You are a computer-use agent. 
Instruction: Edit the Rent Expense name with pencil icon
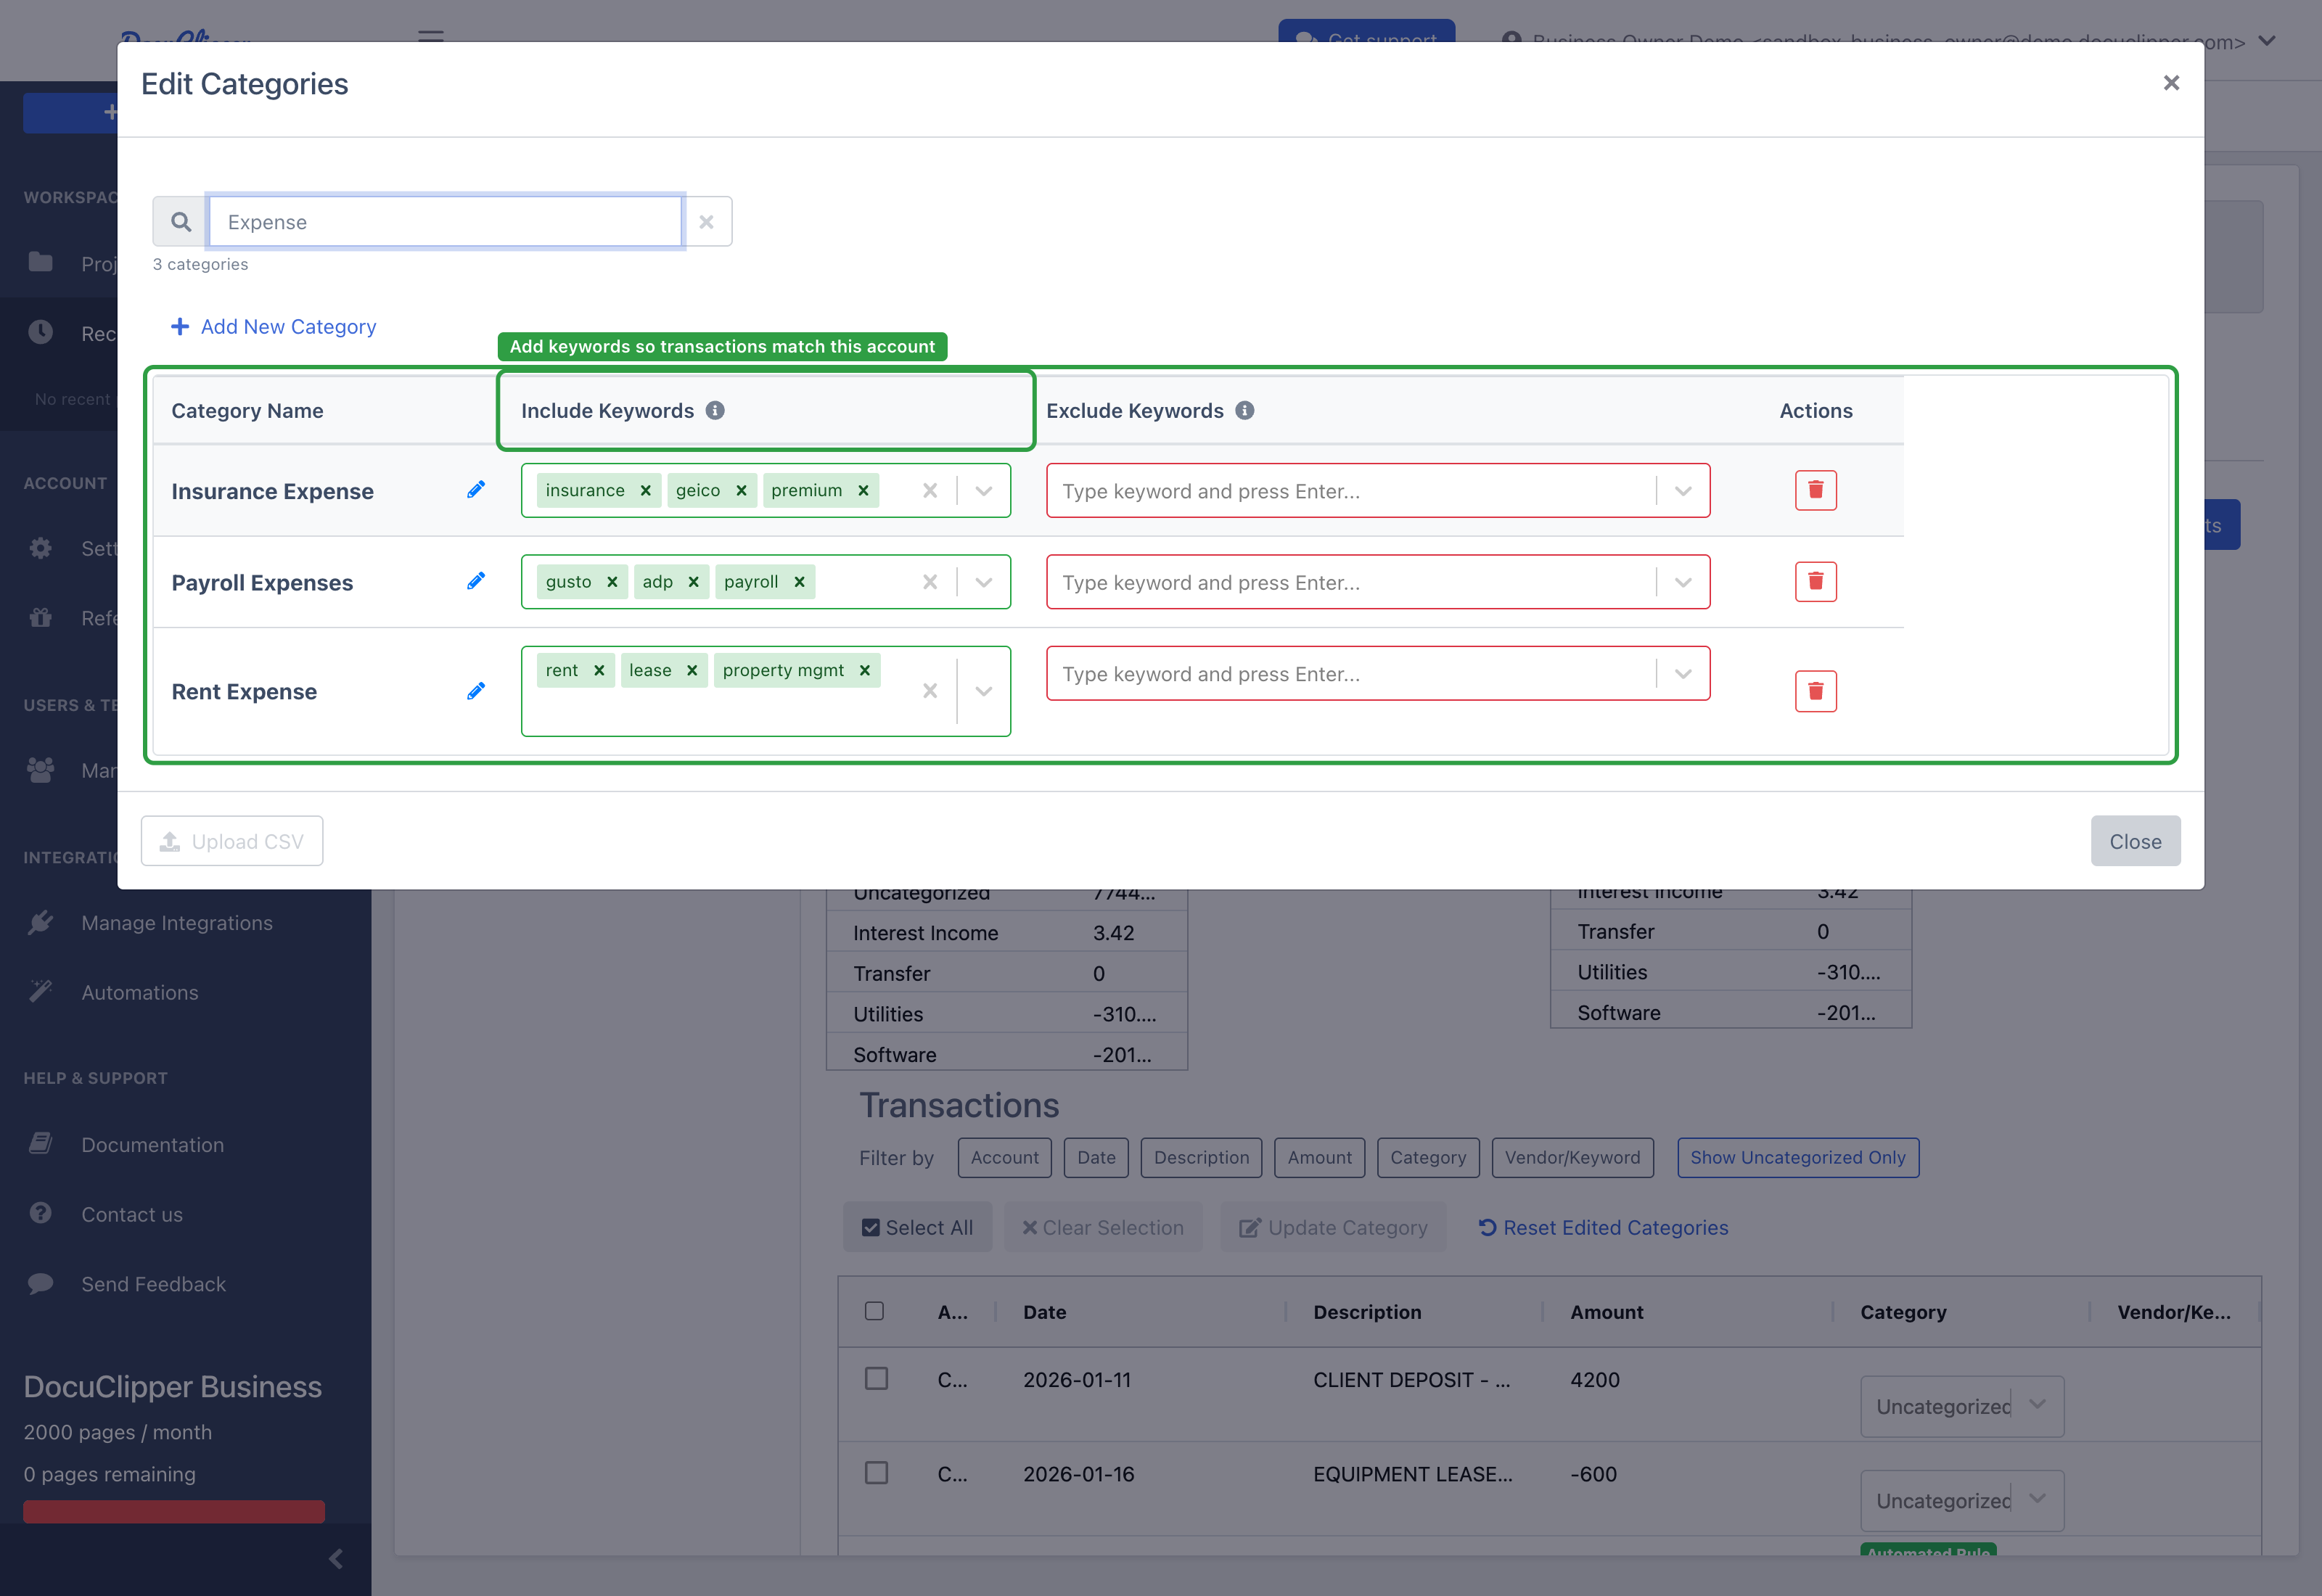pos(476,691)
